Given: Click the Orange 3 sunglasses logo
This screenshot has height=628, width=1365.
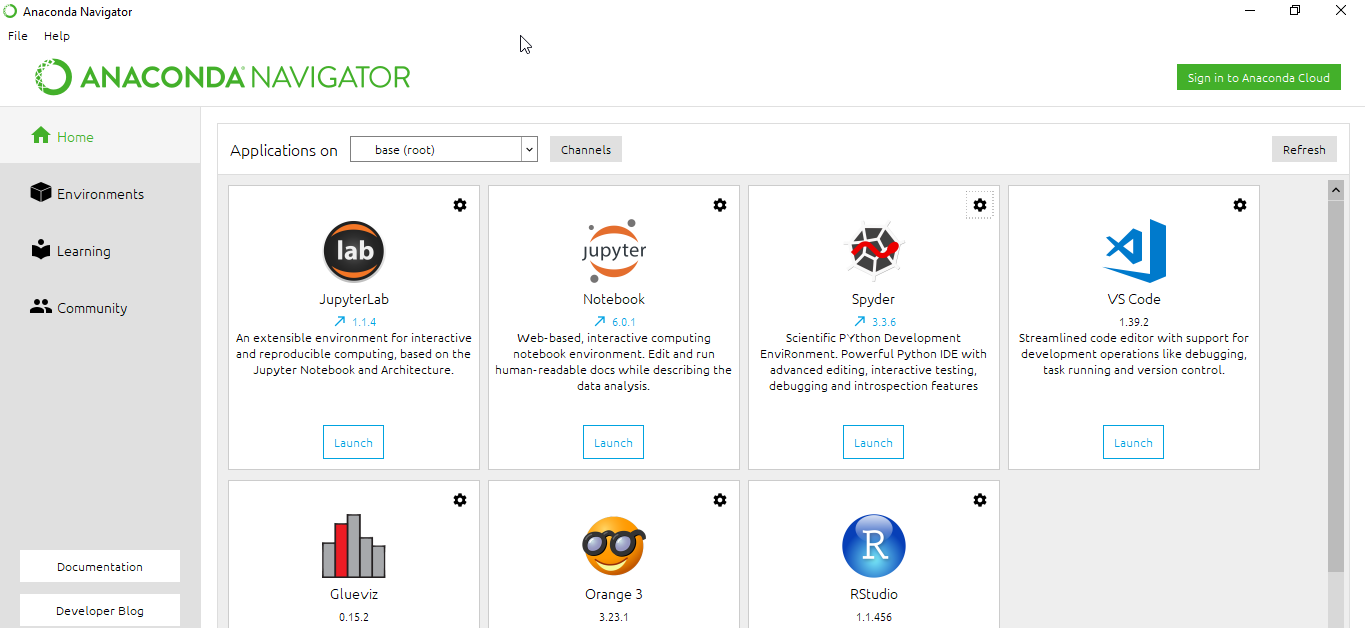Looking at the screenshot, I should click(x=614, y=546).
